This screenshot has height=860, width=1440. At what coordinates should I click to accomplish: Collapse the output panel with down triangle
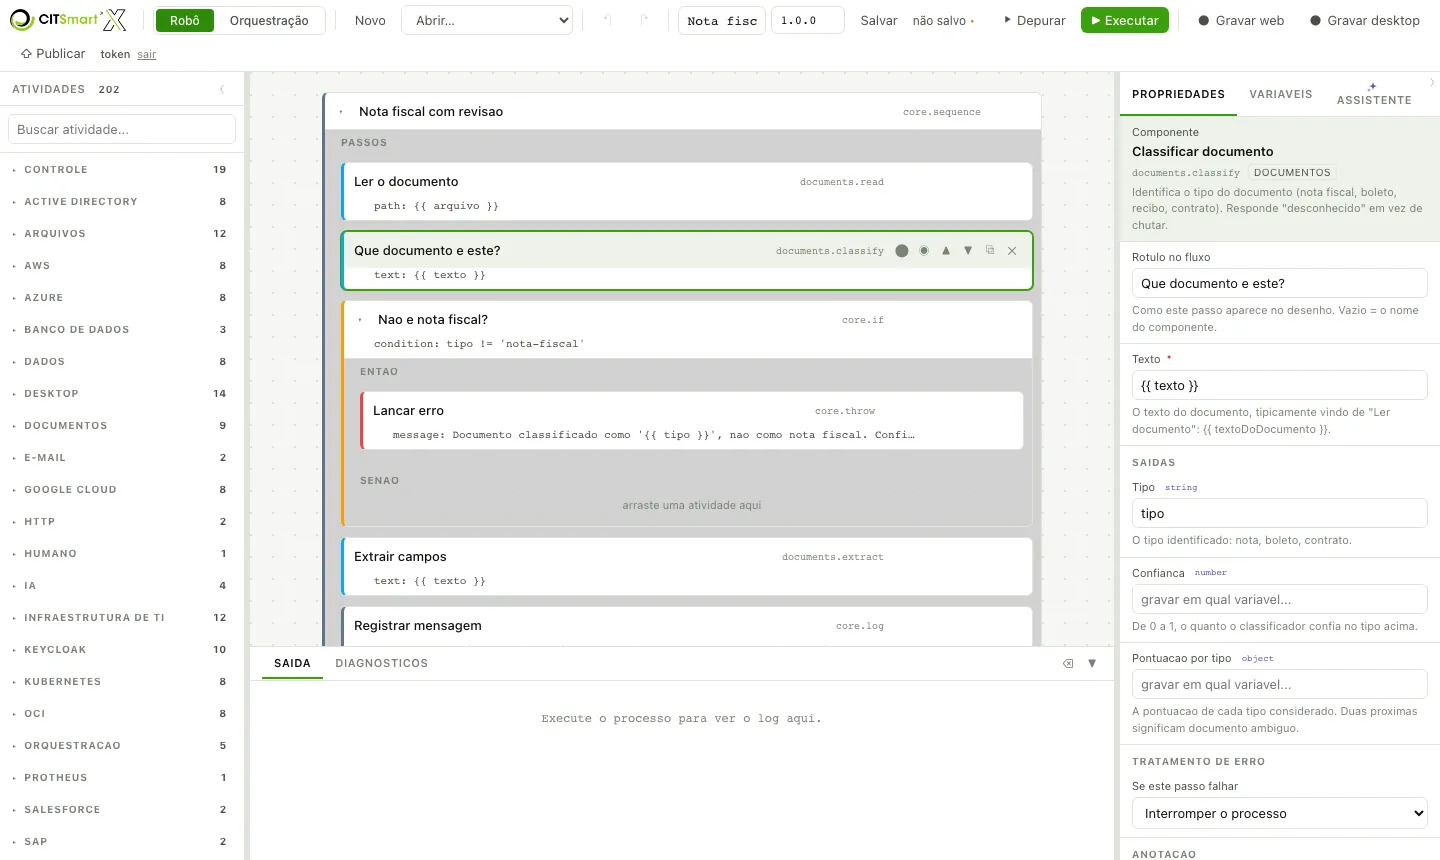click(1092, 663)
